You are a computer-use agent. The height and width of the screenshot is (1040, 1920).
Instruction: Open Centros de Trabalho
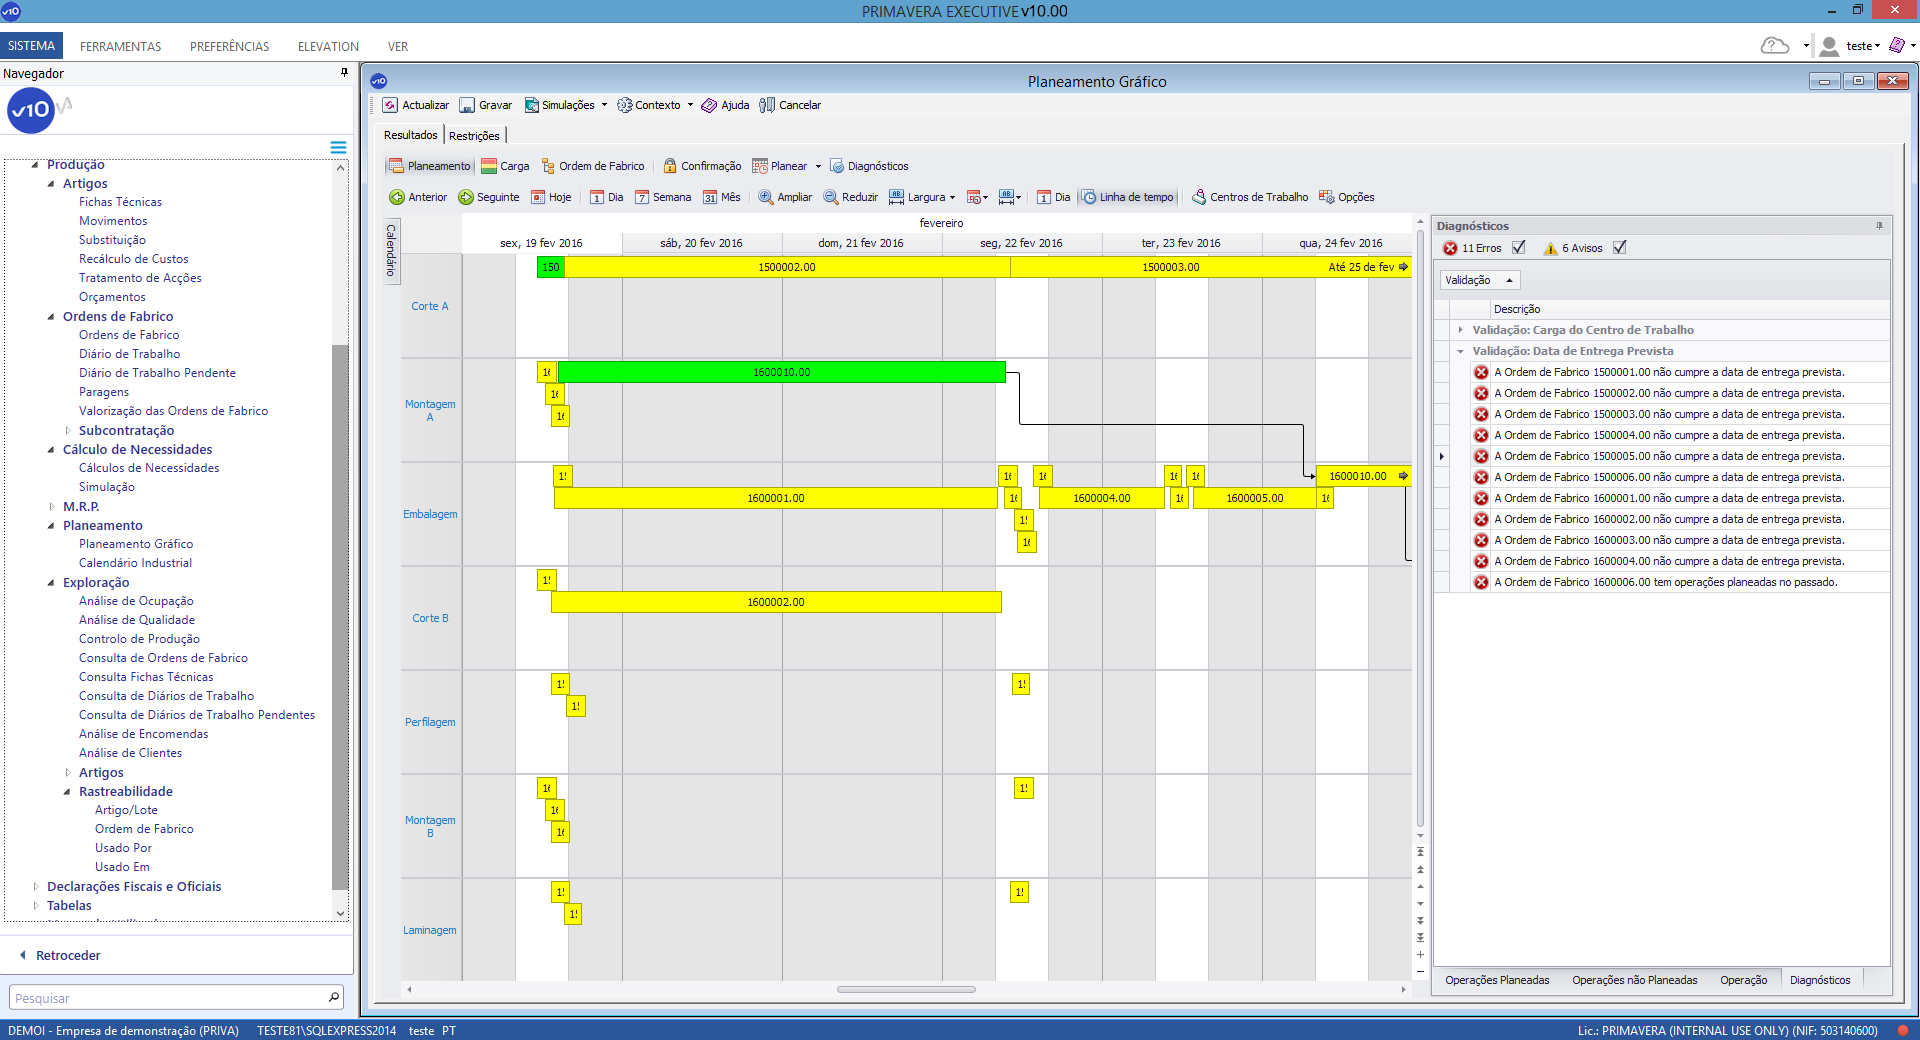pos(1250,197)
